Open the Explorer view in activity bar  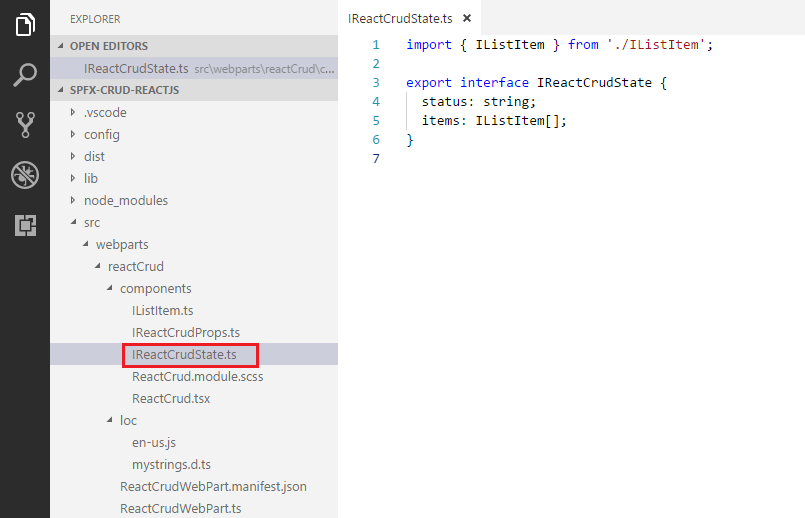tap(25, 25)
